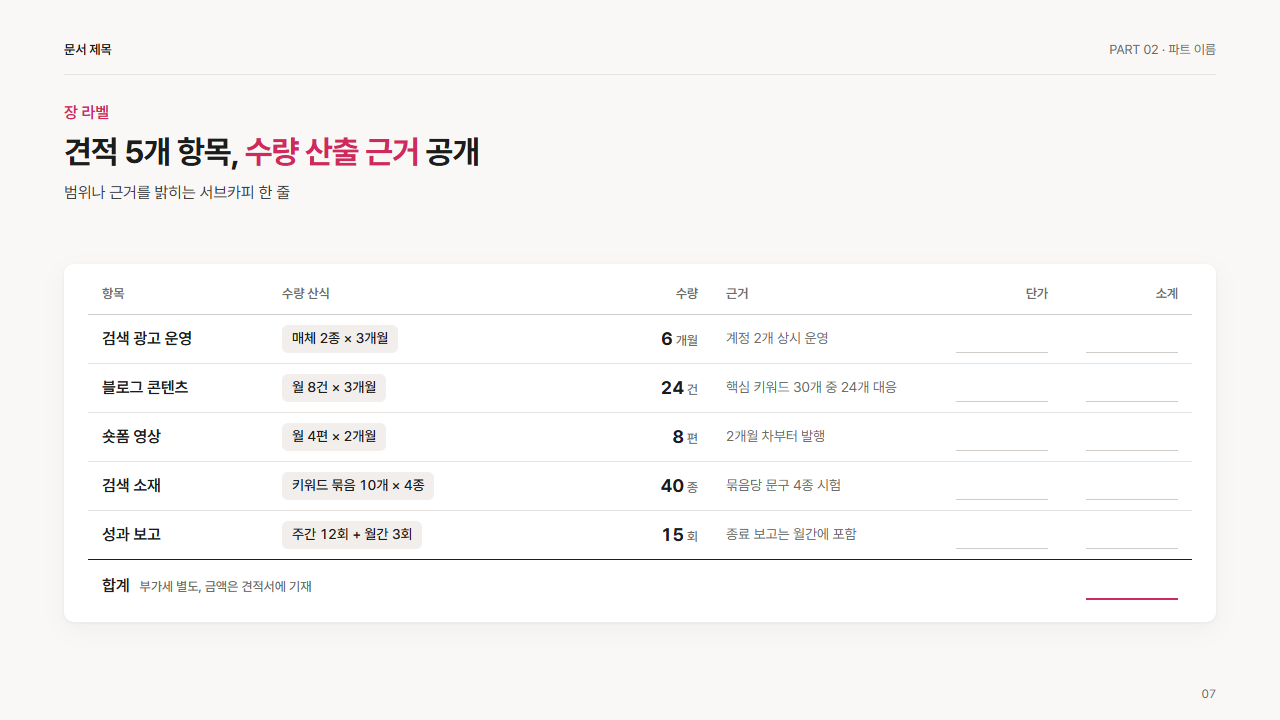Select the row item '블로그 콘텐츠'
The height and width of the screenshot is (720, 1280).
tap(145, 388)
